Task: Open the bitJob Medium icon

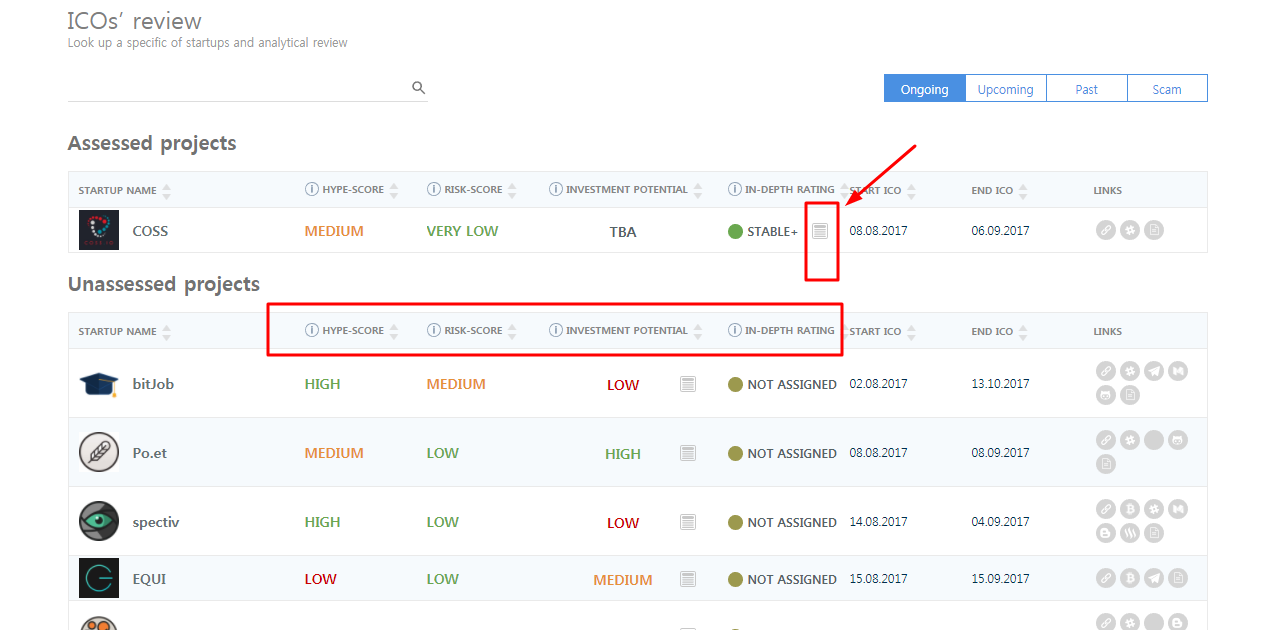Action: pyautogui.click(x=1178, y=371)
